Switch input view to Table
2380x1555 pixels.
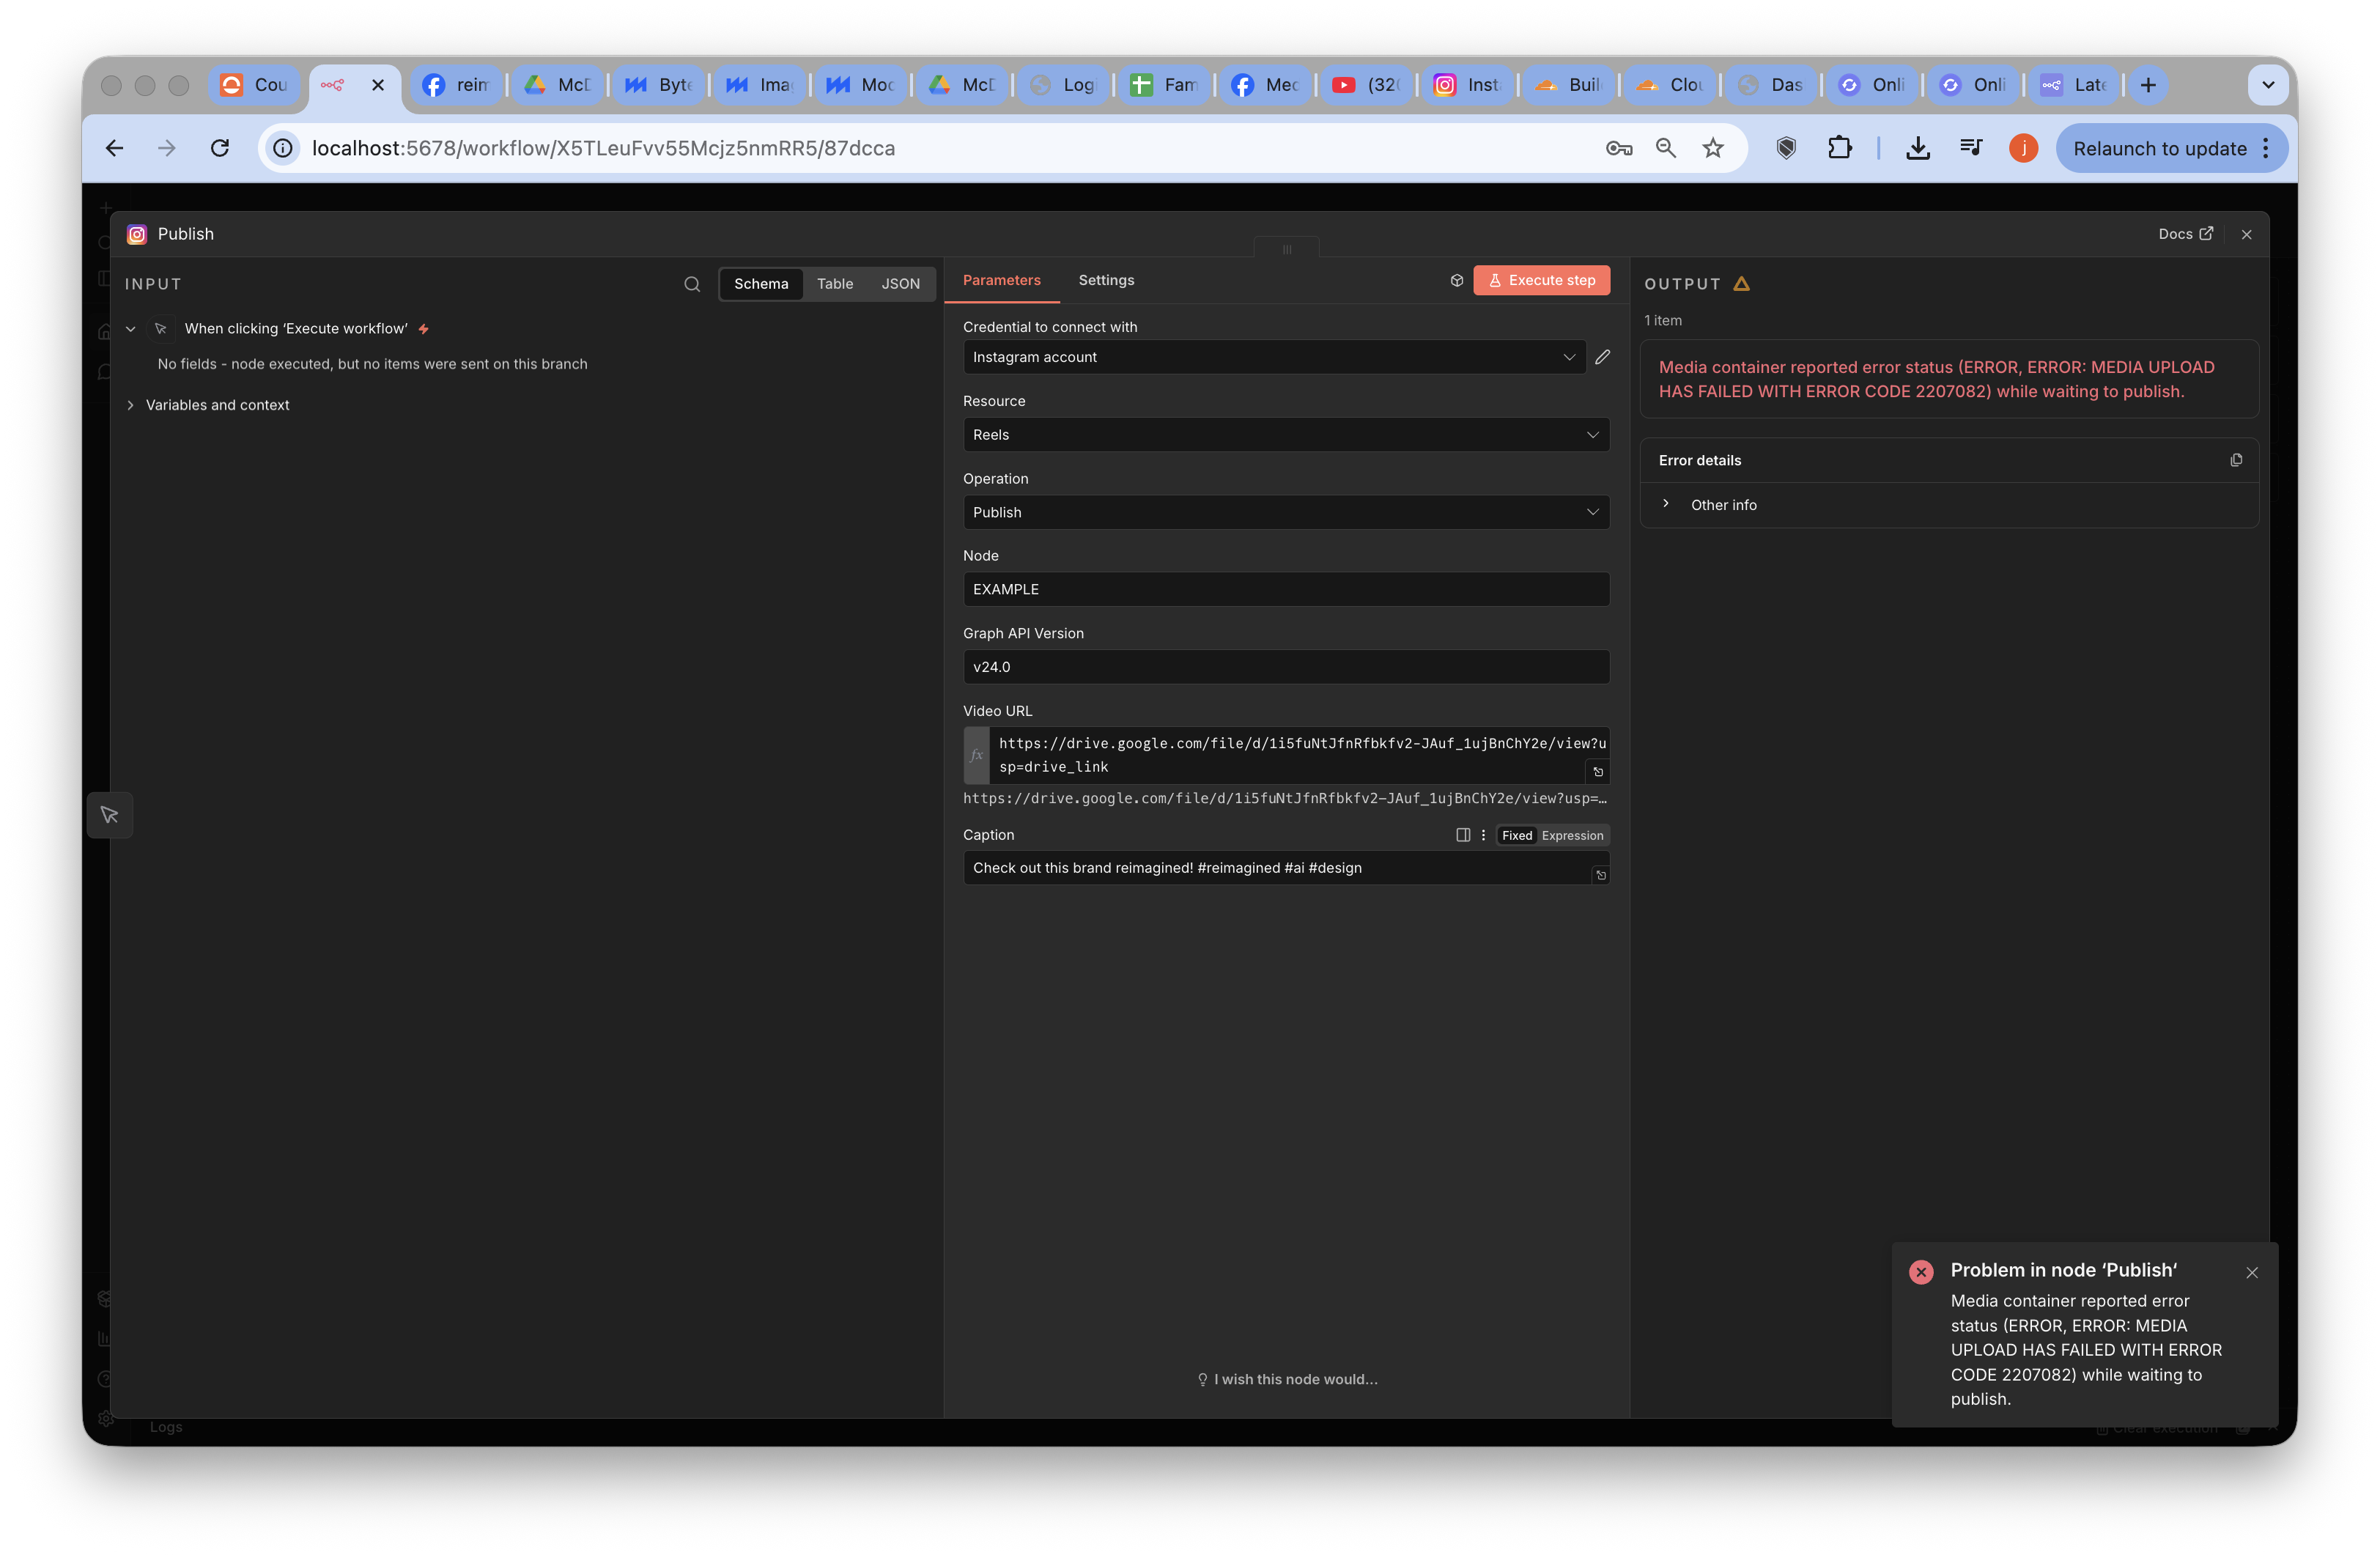click(834, 284)
